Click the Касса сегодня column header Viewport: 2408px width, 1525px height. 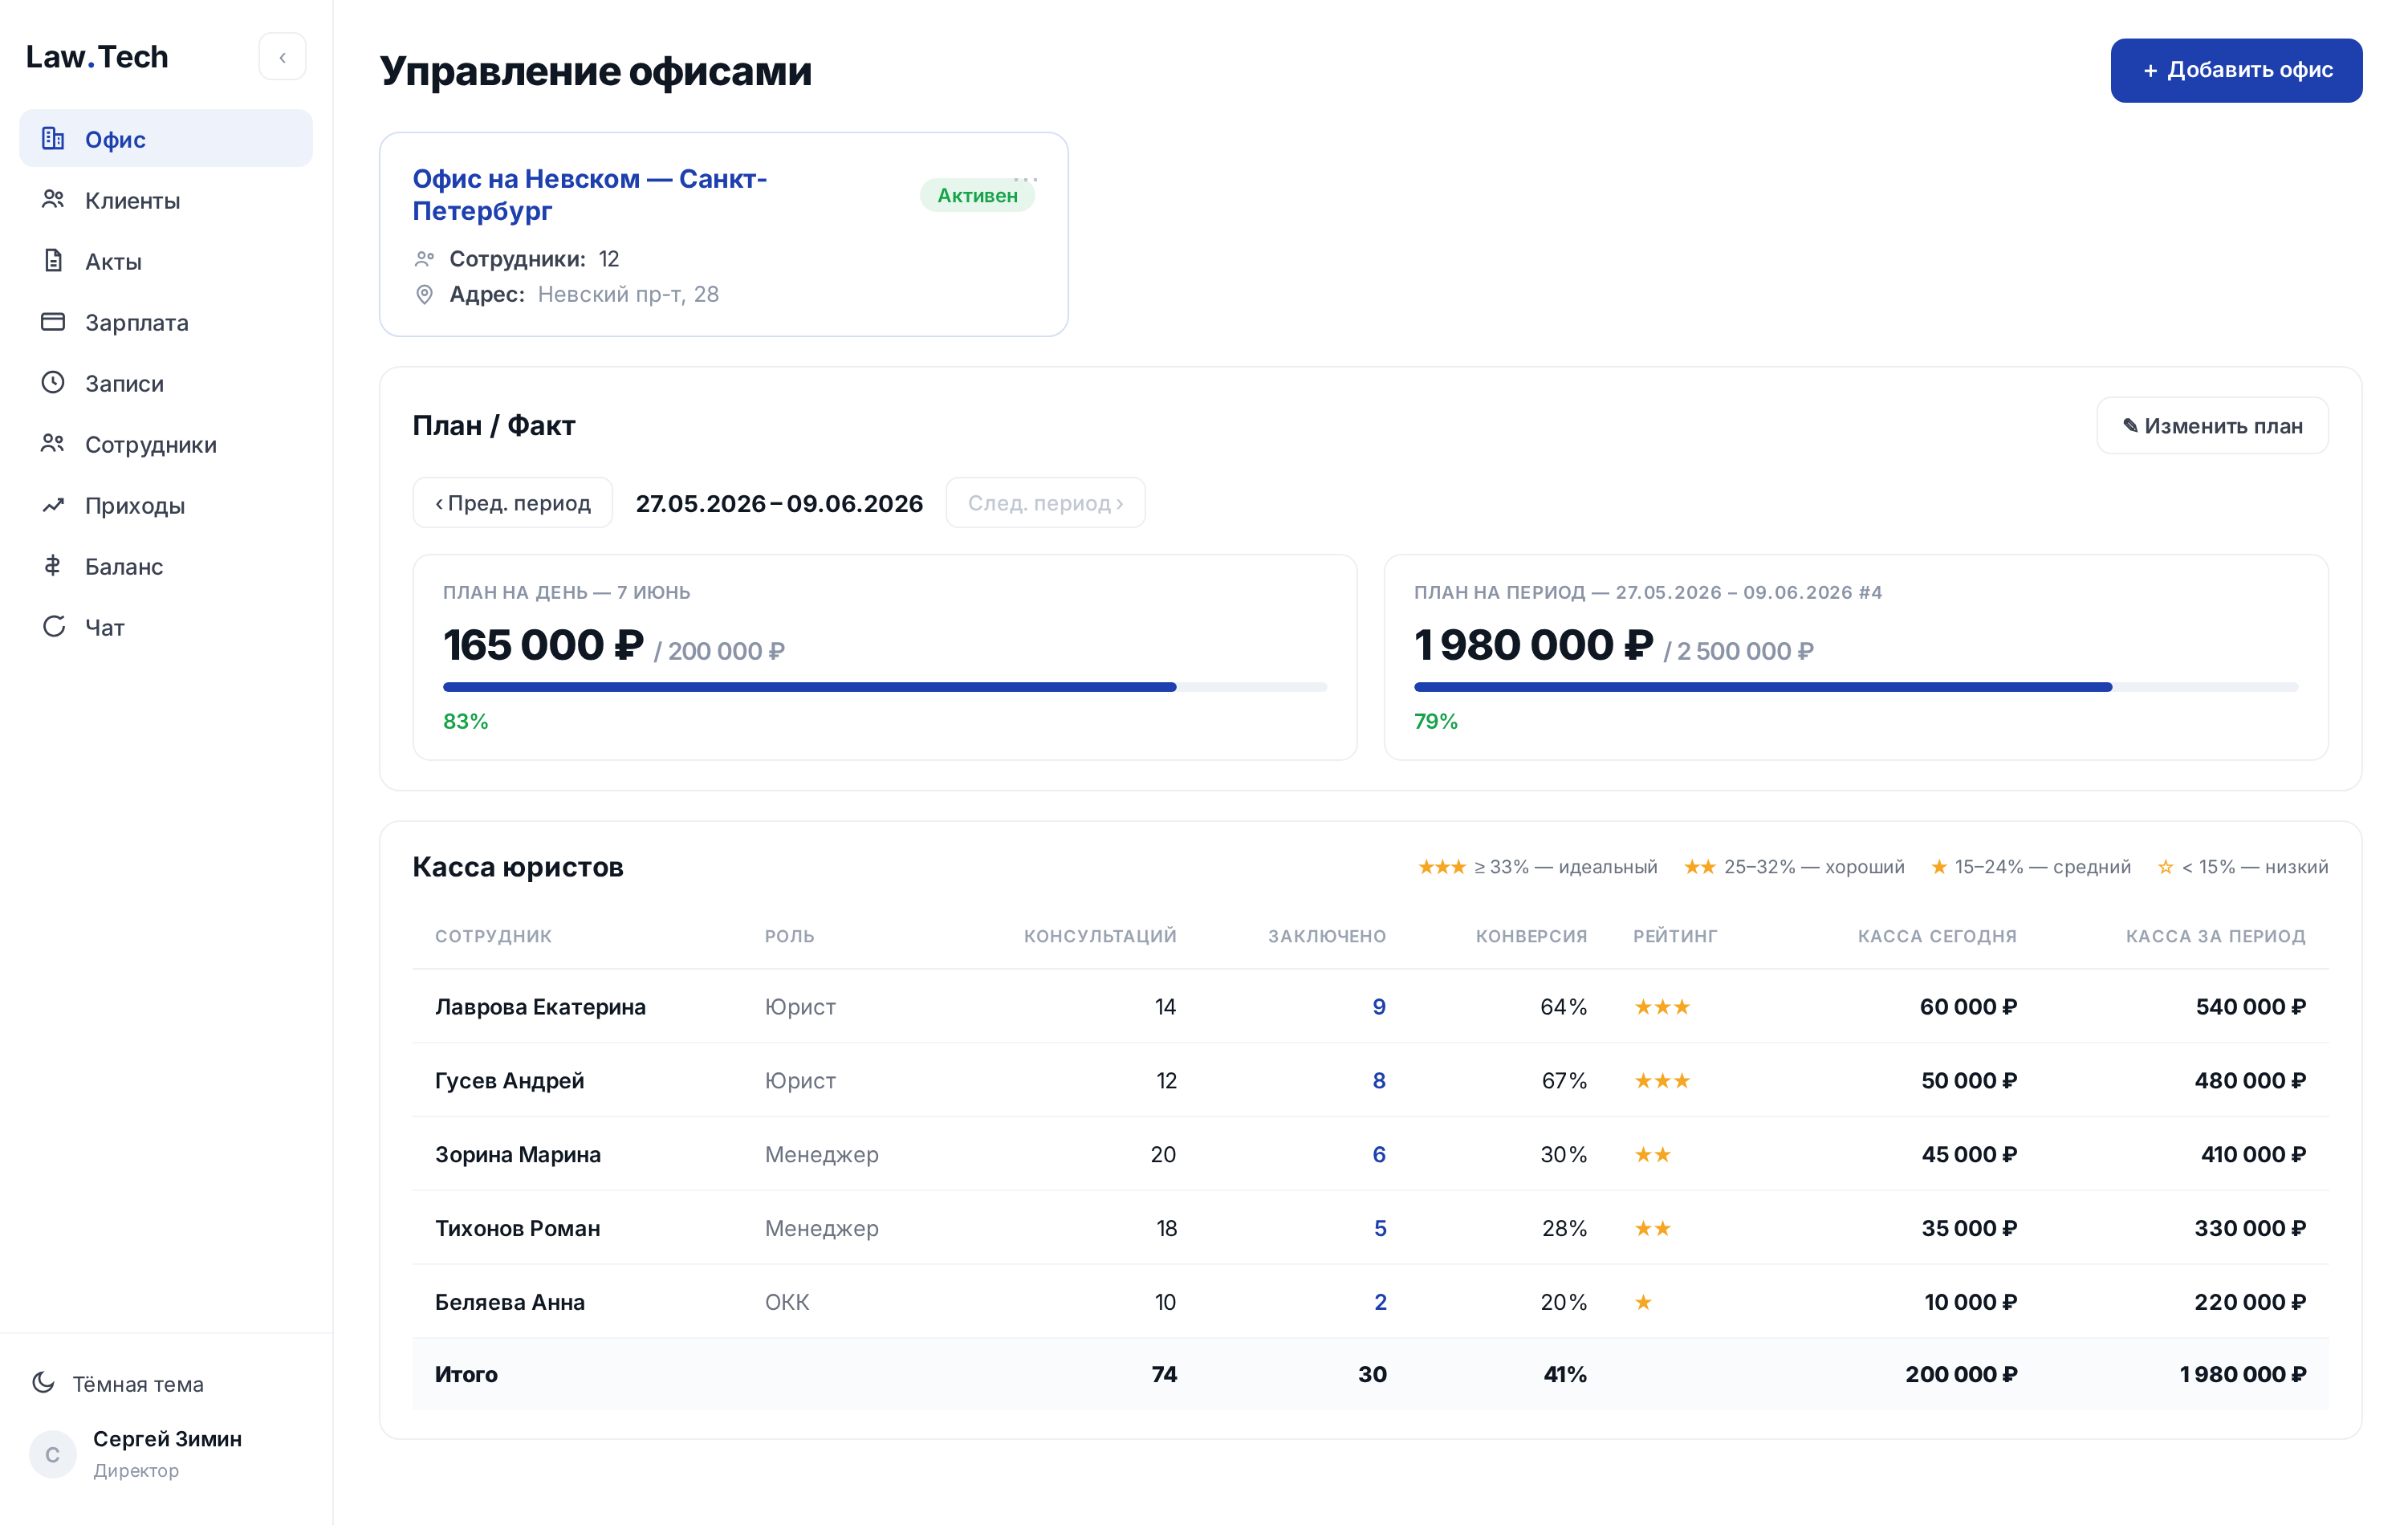pos(1937,936)
